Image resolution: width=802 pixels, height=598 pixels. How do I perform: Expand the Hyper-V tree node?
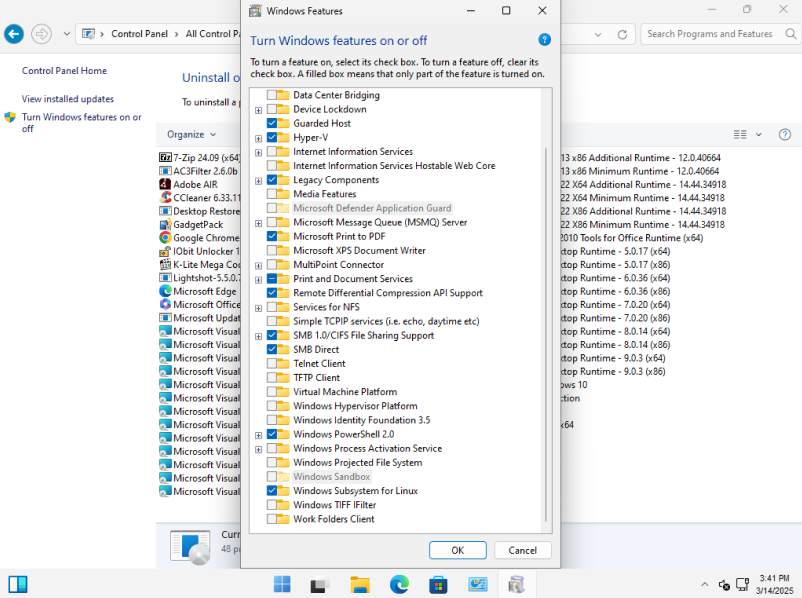[x=258, y=138]
